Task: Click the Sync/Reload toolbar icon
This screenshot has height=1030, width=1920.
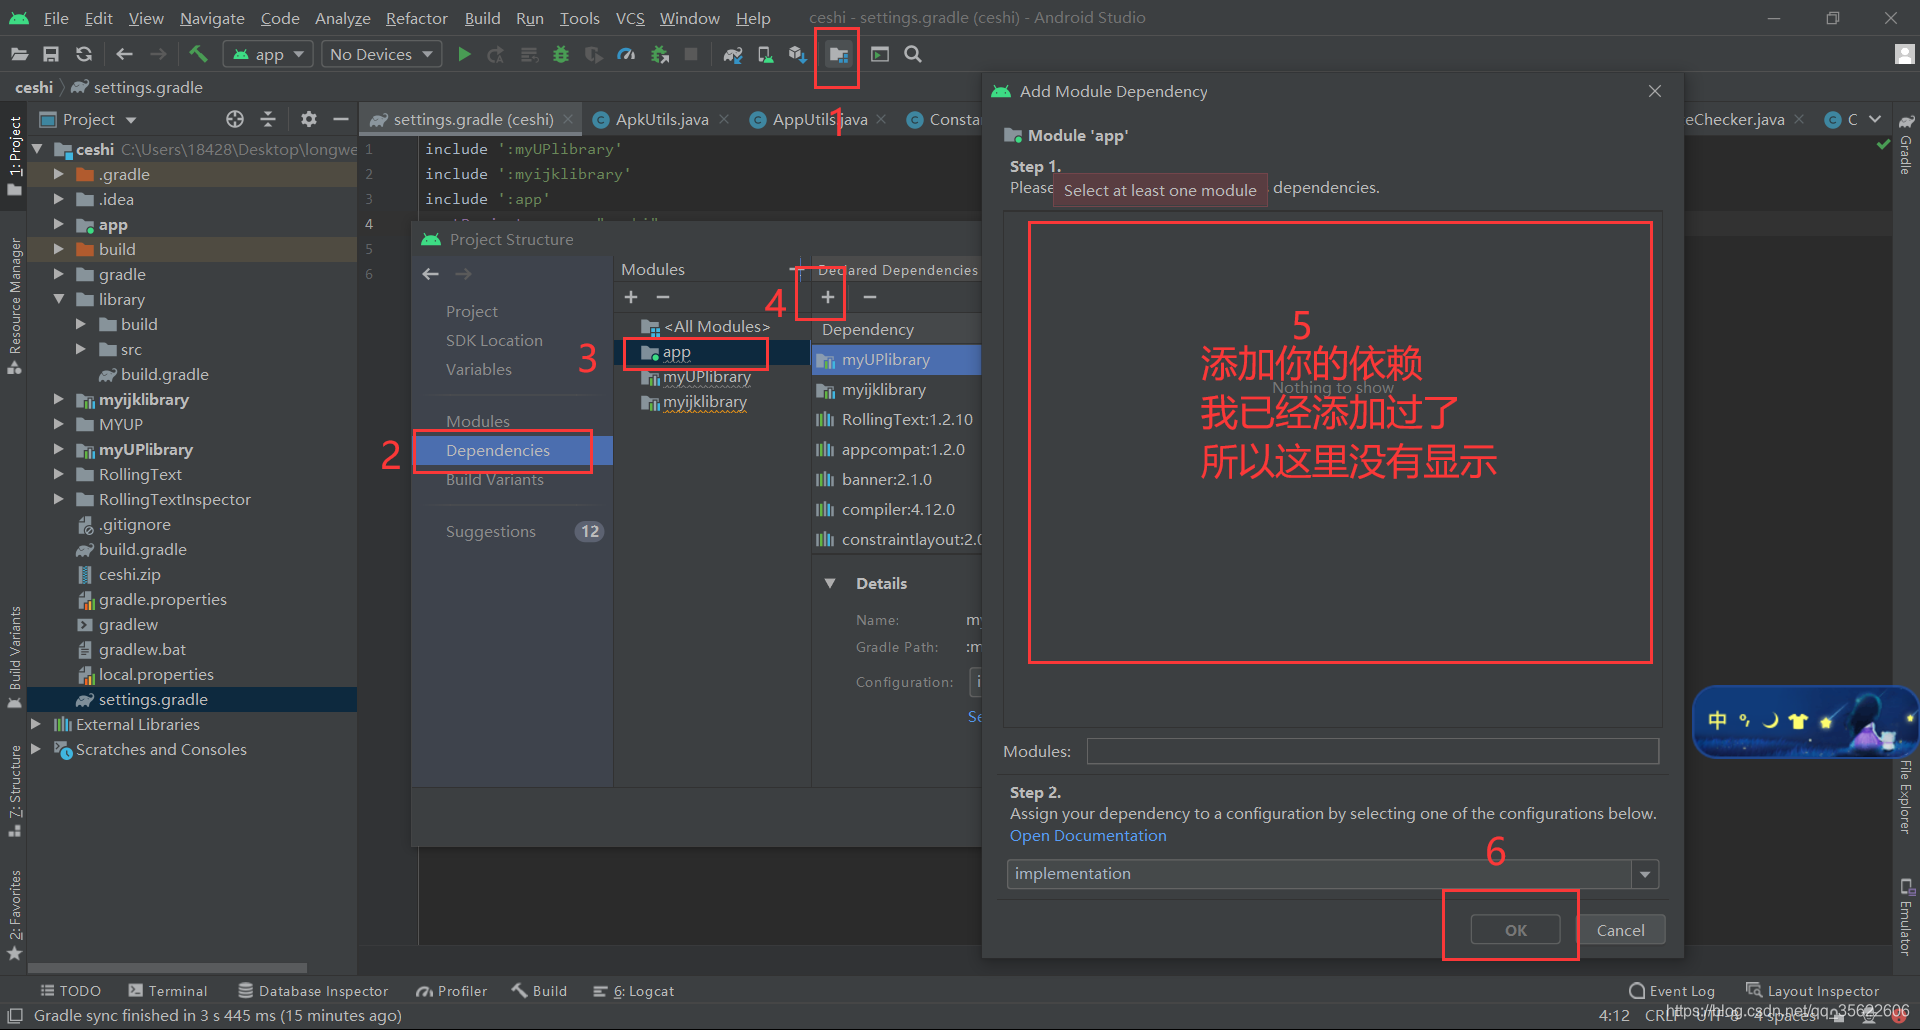Action: pos(84,55)
